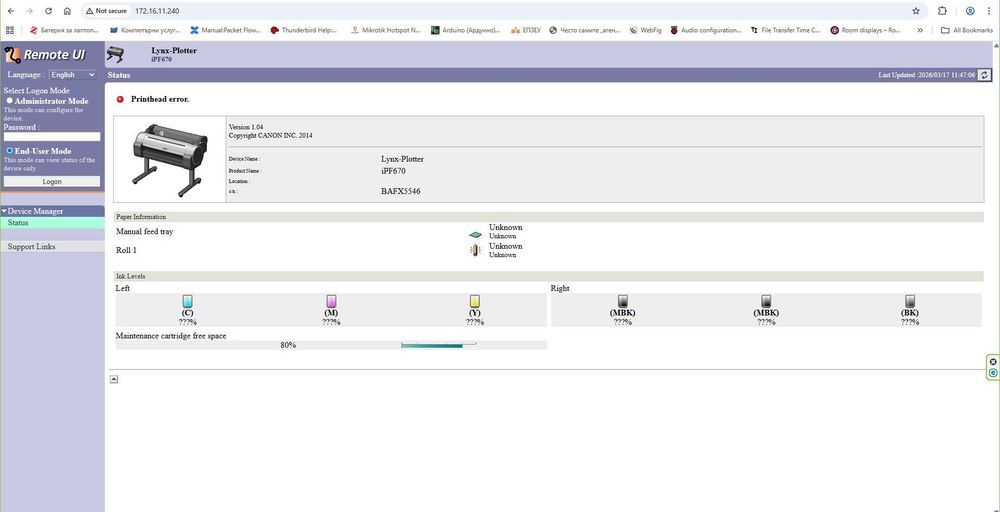Image resolution: width=1000 pixels, height=512 pixels.
Task: Open the WebFig bookmark
Action: coord(645,30)
